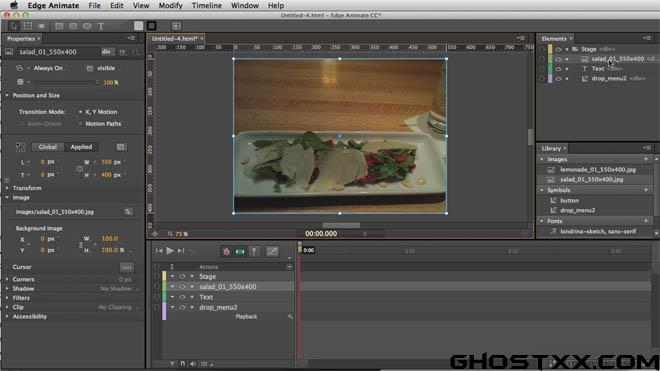
Task: Expand the Corners section
Action: [x=7, y=279]
